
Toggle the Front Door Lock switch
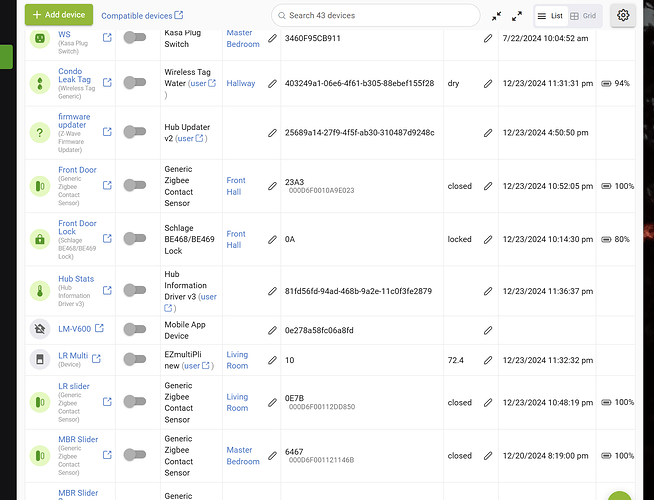pos(135,239)
